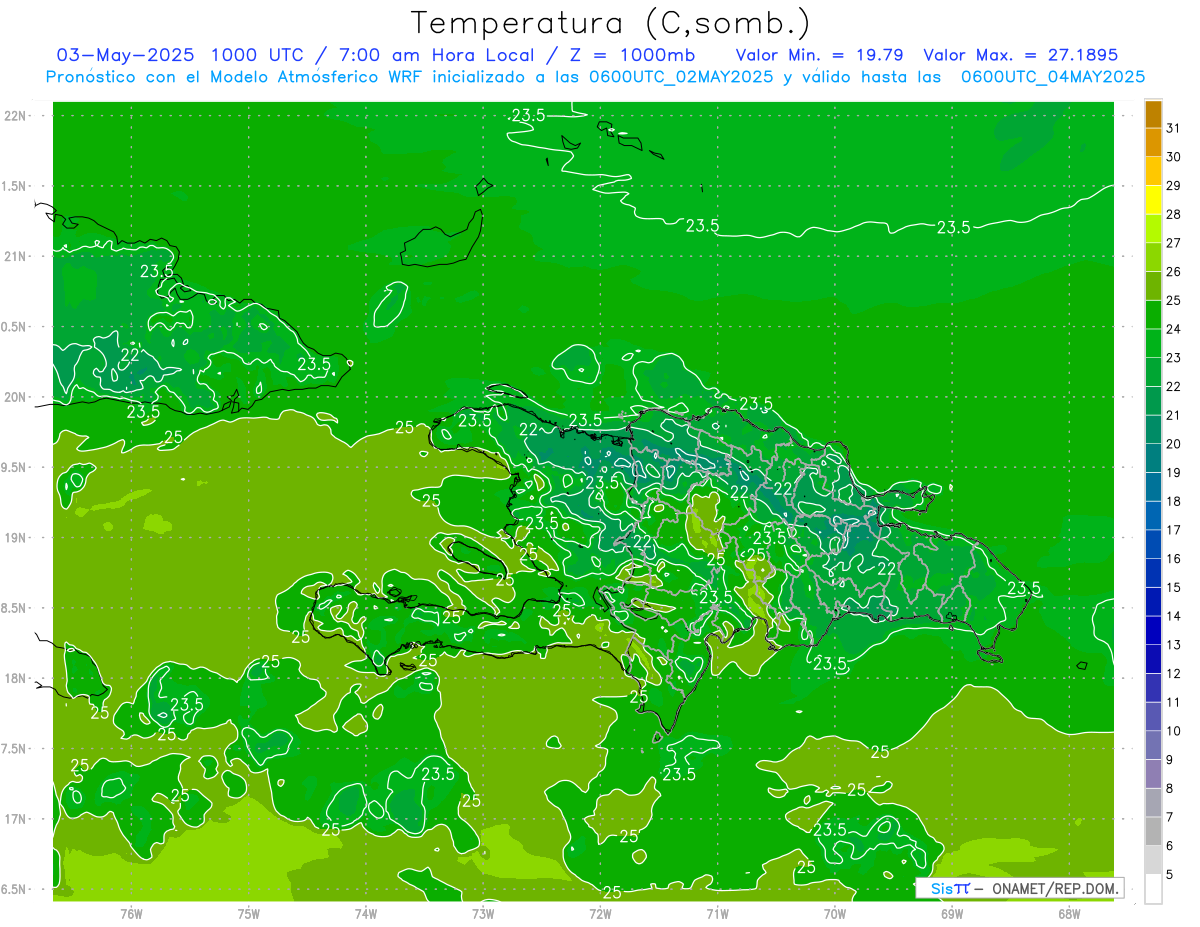
Task: Click the gray legend band between 6 and 7
Action: [x=1153, y=832]
